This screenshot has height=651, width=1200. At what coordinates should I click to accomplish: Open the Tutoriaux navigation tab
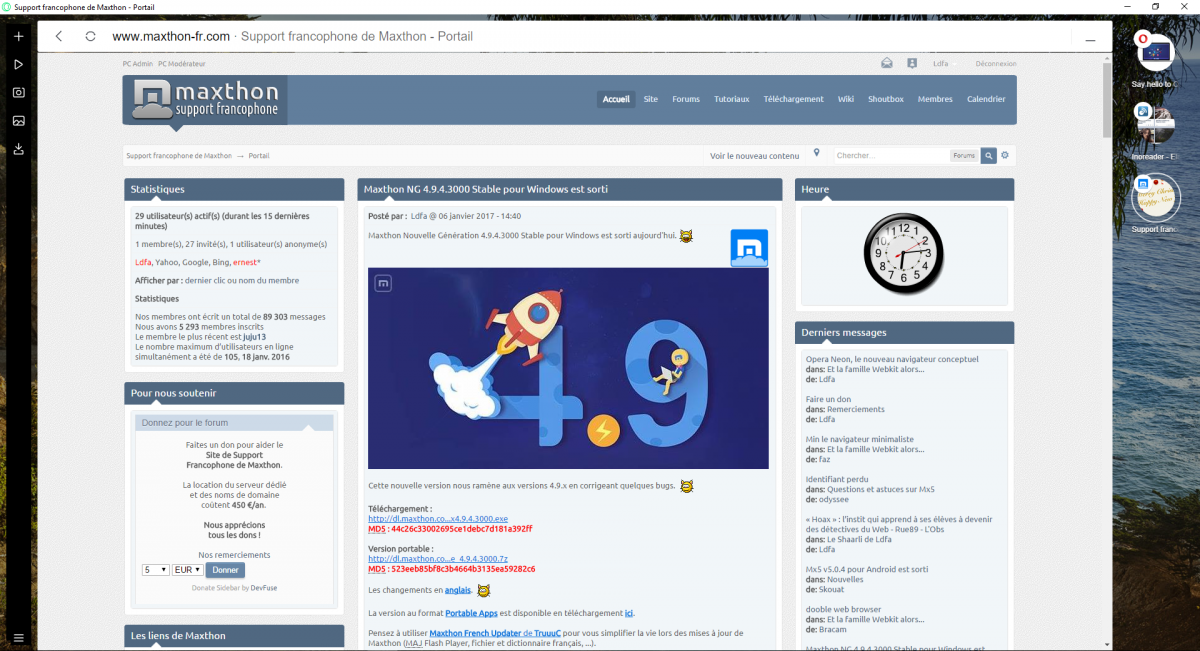[x=731, y=99]
